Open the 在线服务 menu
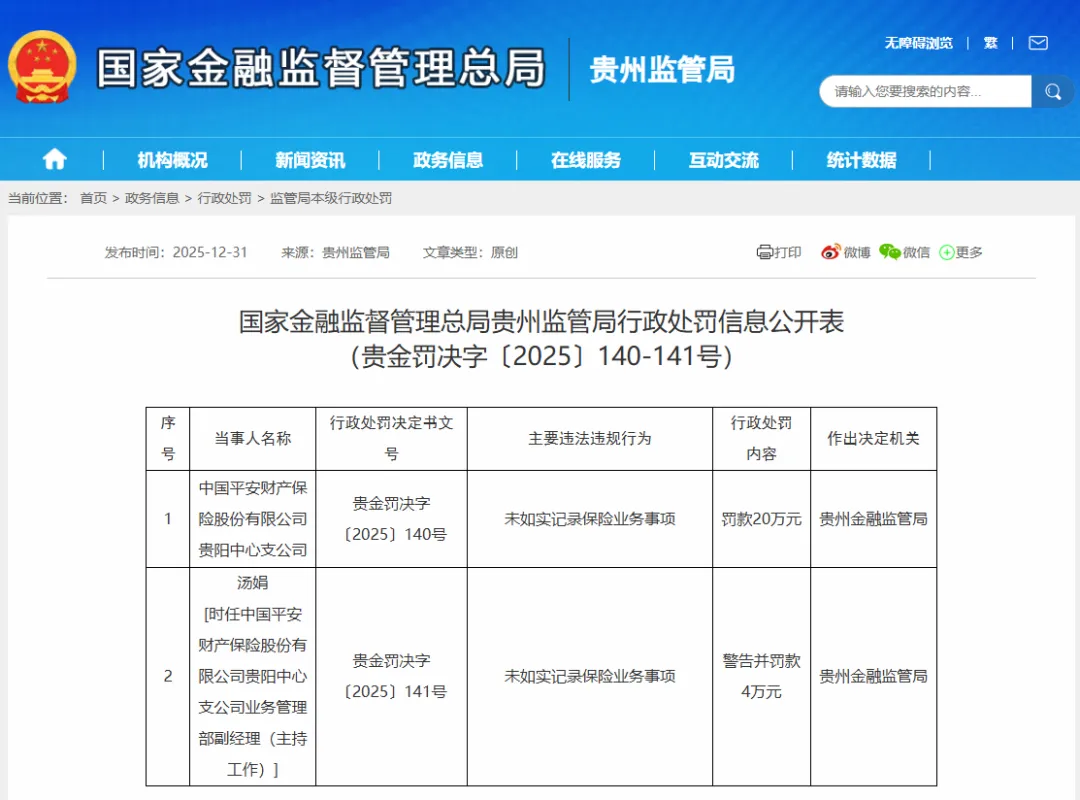Viewport: 1080px width, 800px height. coord(585,161)
